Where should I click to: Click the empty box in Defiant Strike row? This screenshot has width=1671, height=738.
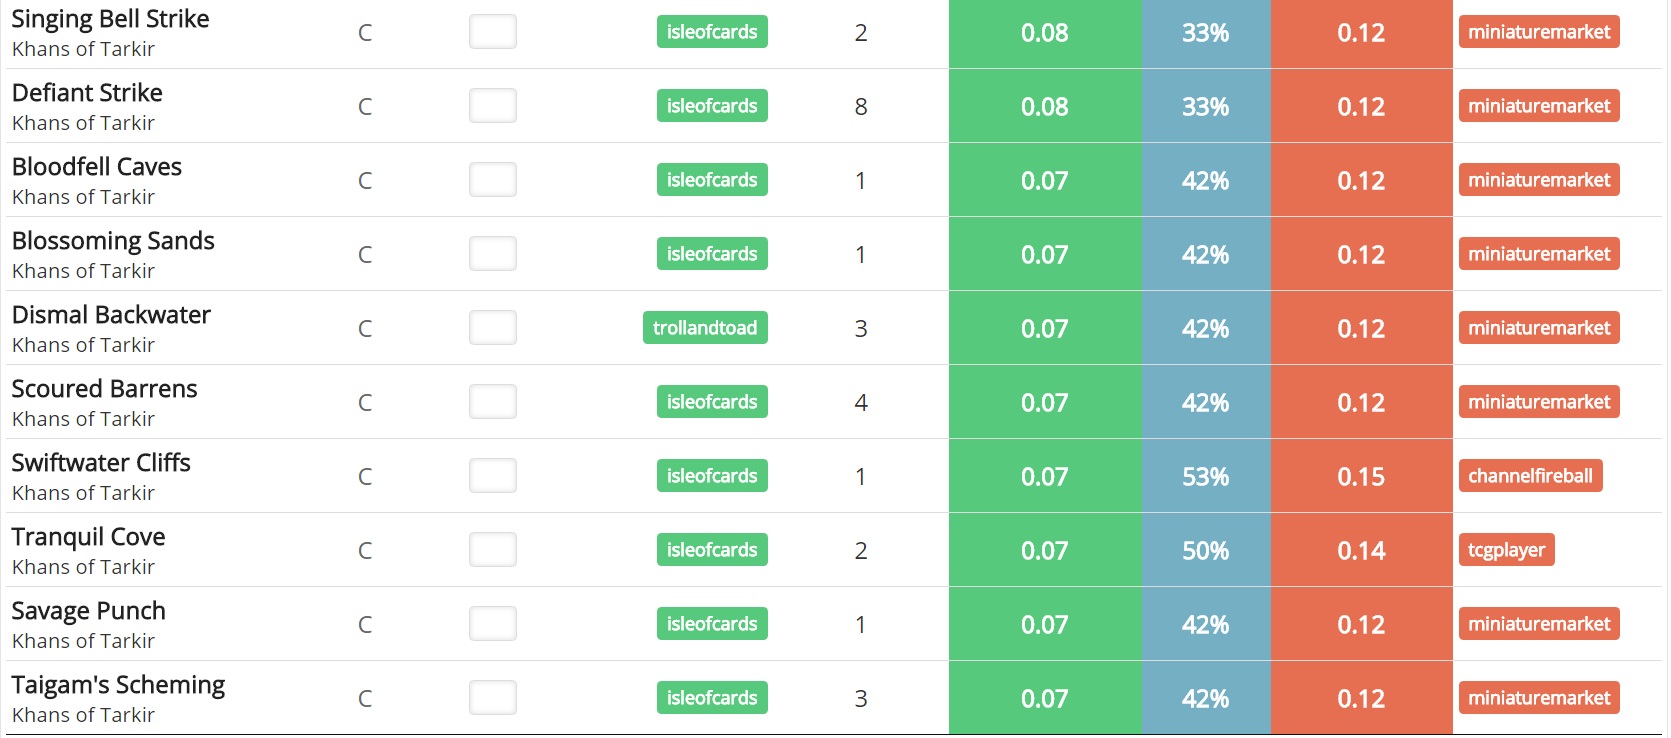493,106
